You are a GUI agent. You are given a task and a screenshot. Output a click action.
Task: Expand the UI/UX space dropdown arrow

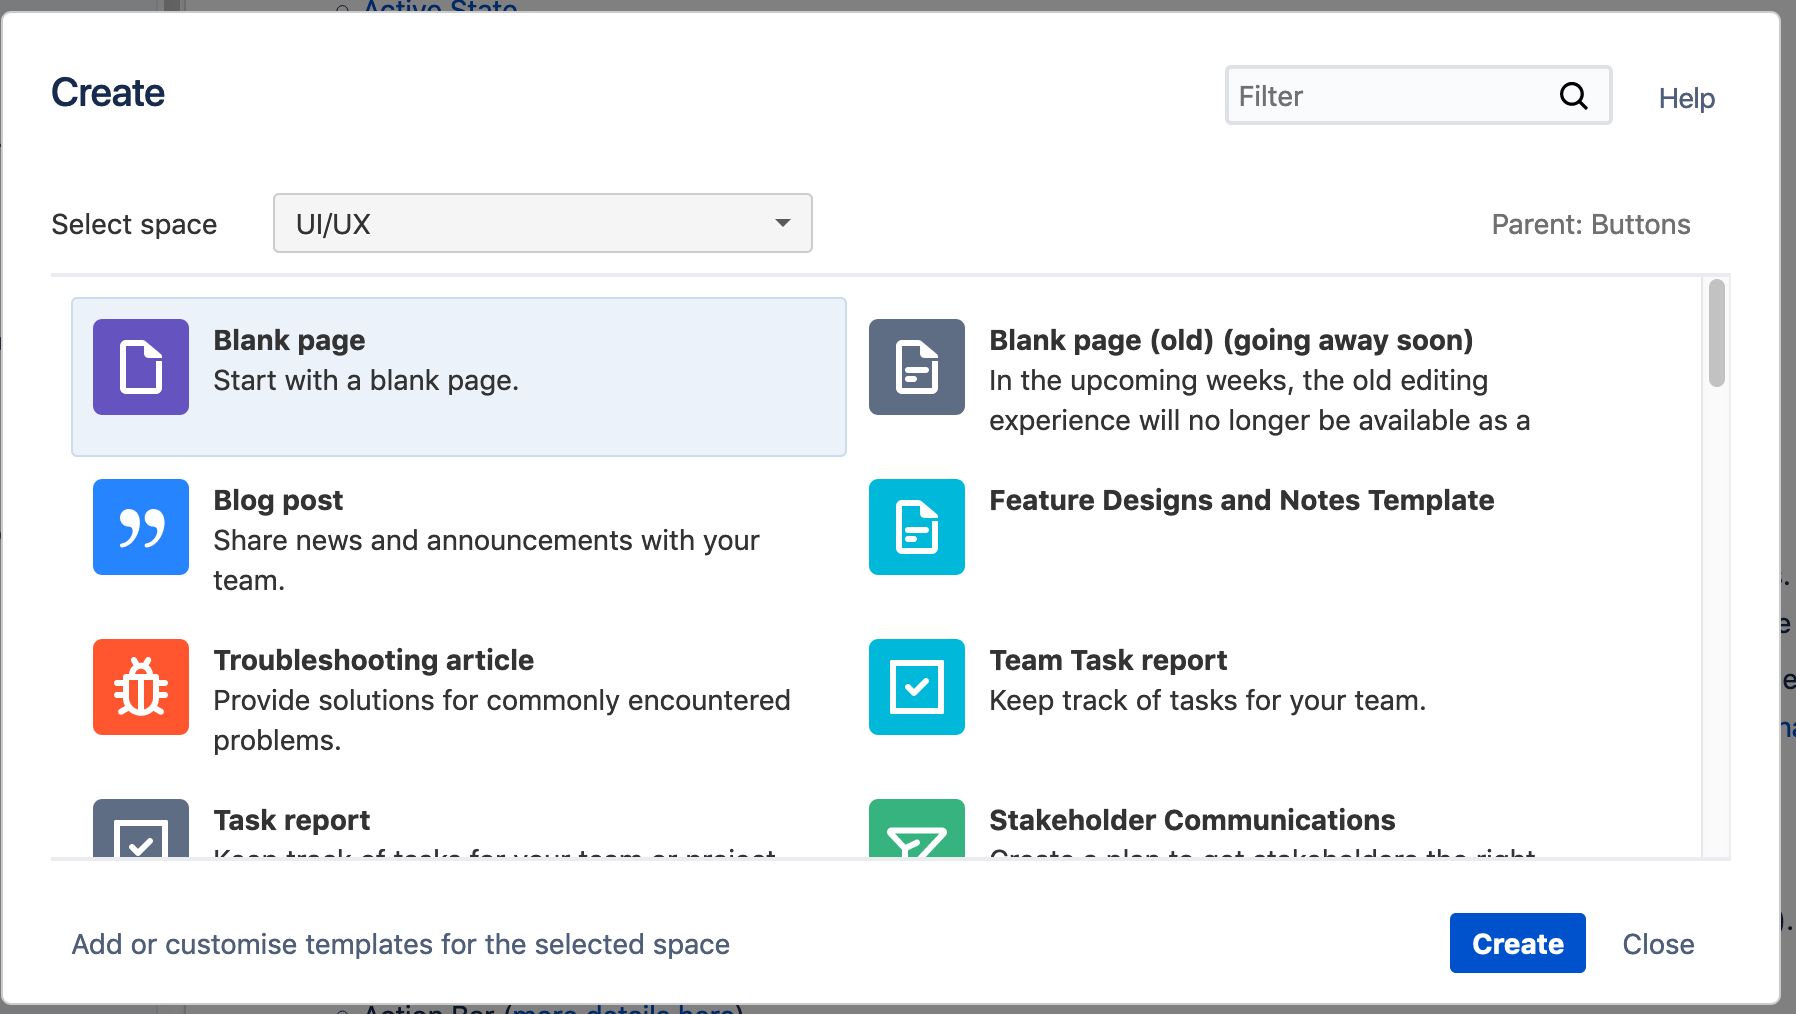pos(783,223)
